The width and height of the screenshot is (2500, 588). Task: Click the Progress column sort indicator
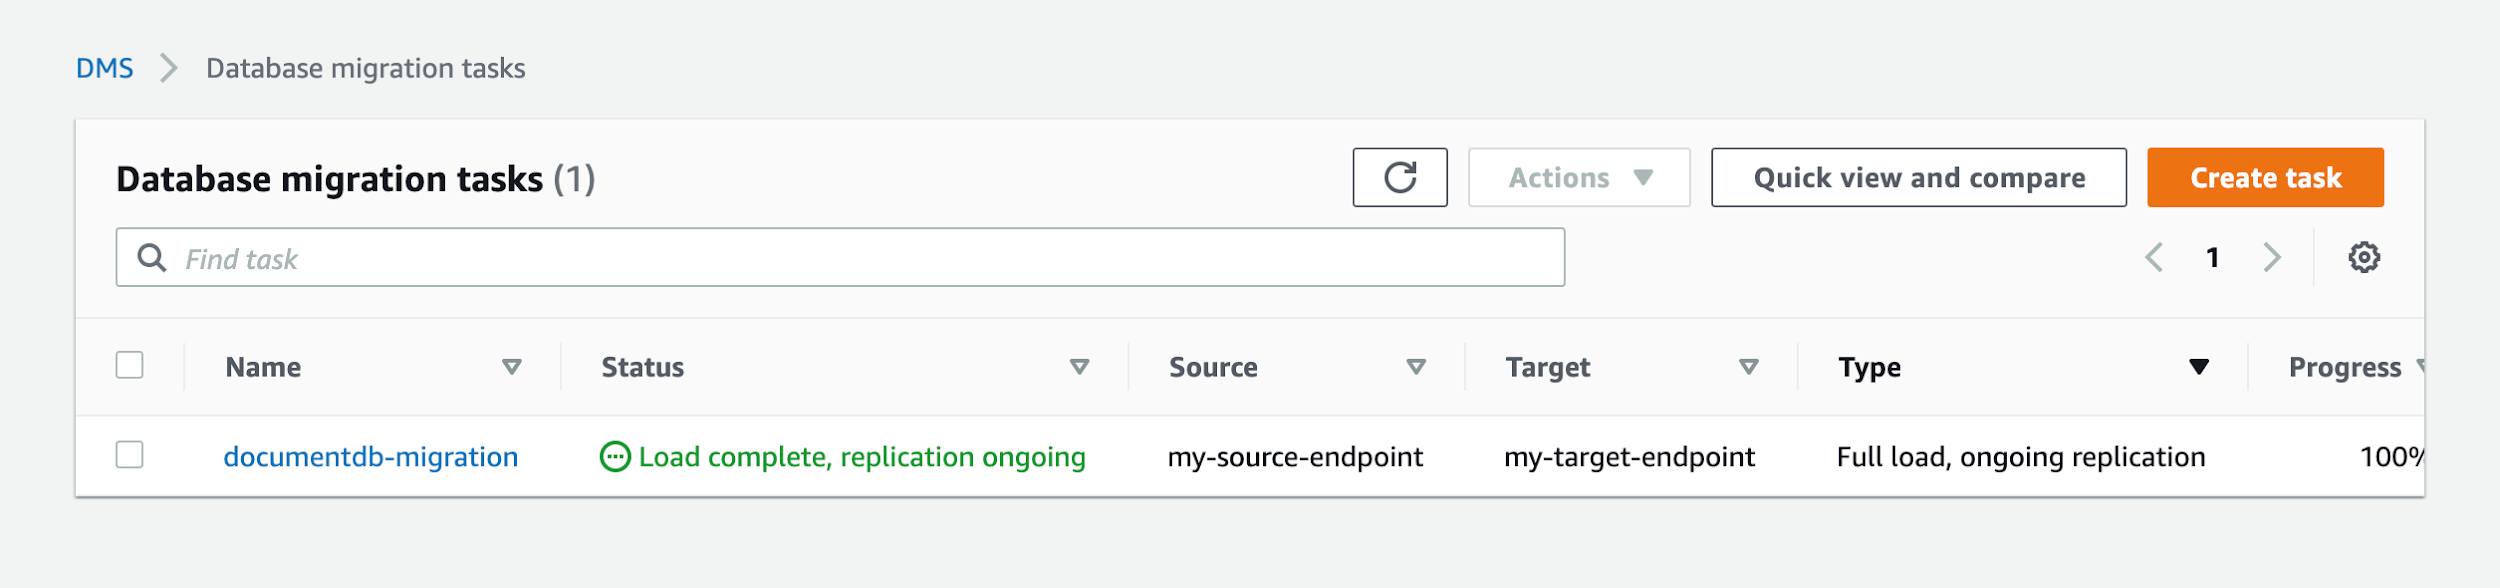coord(2422,367)
